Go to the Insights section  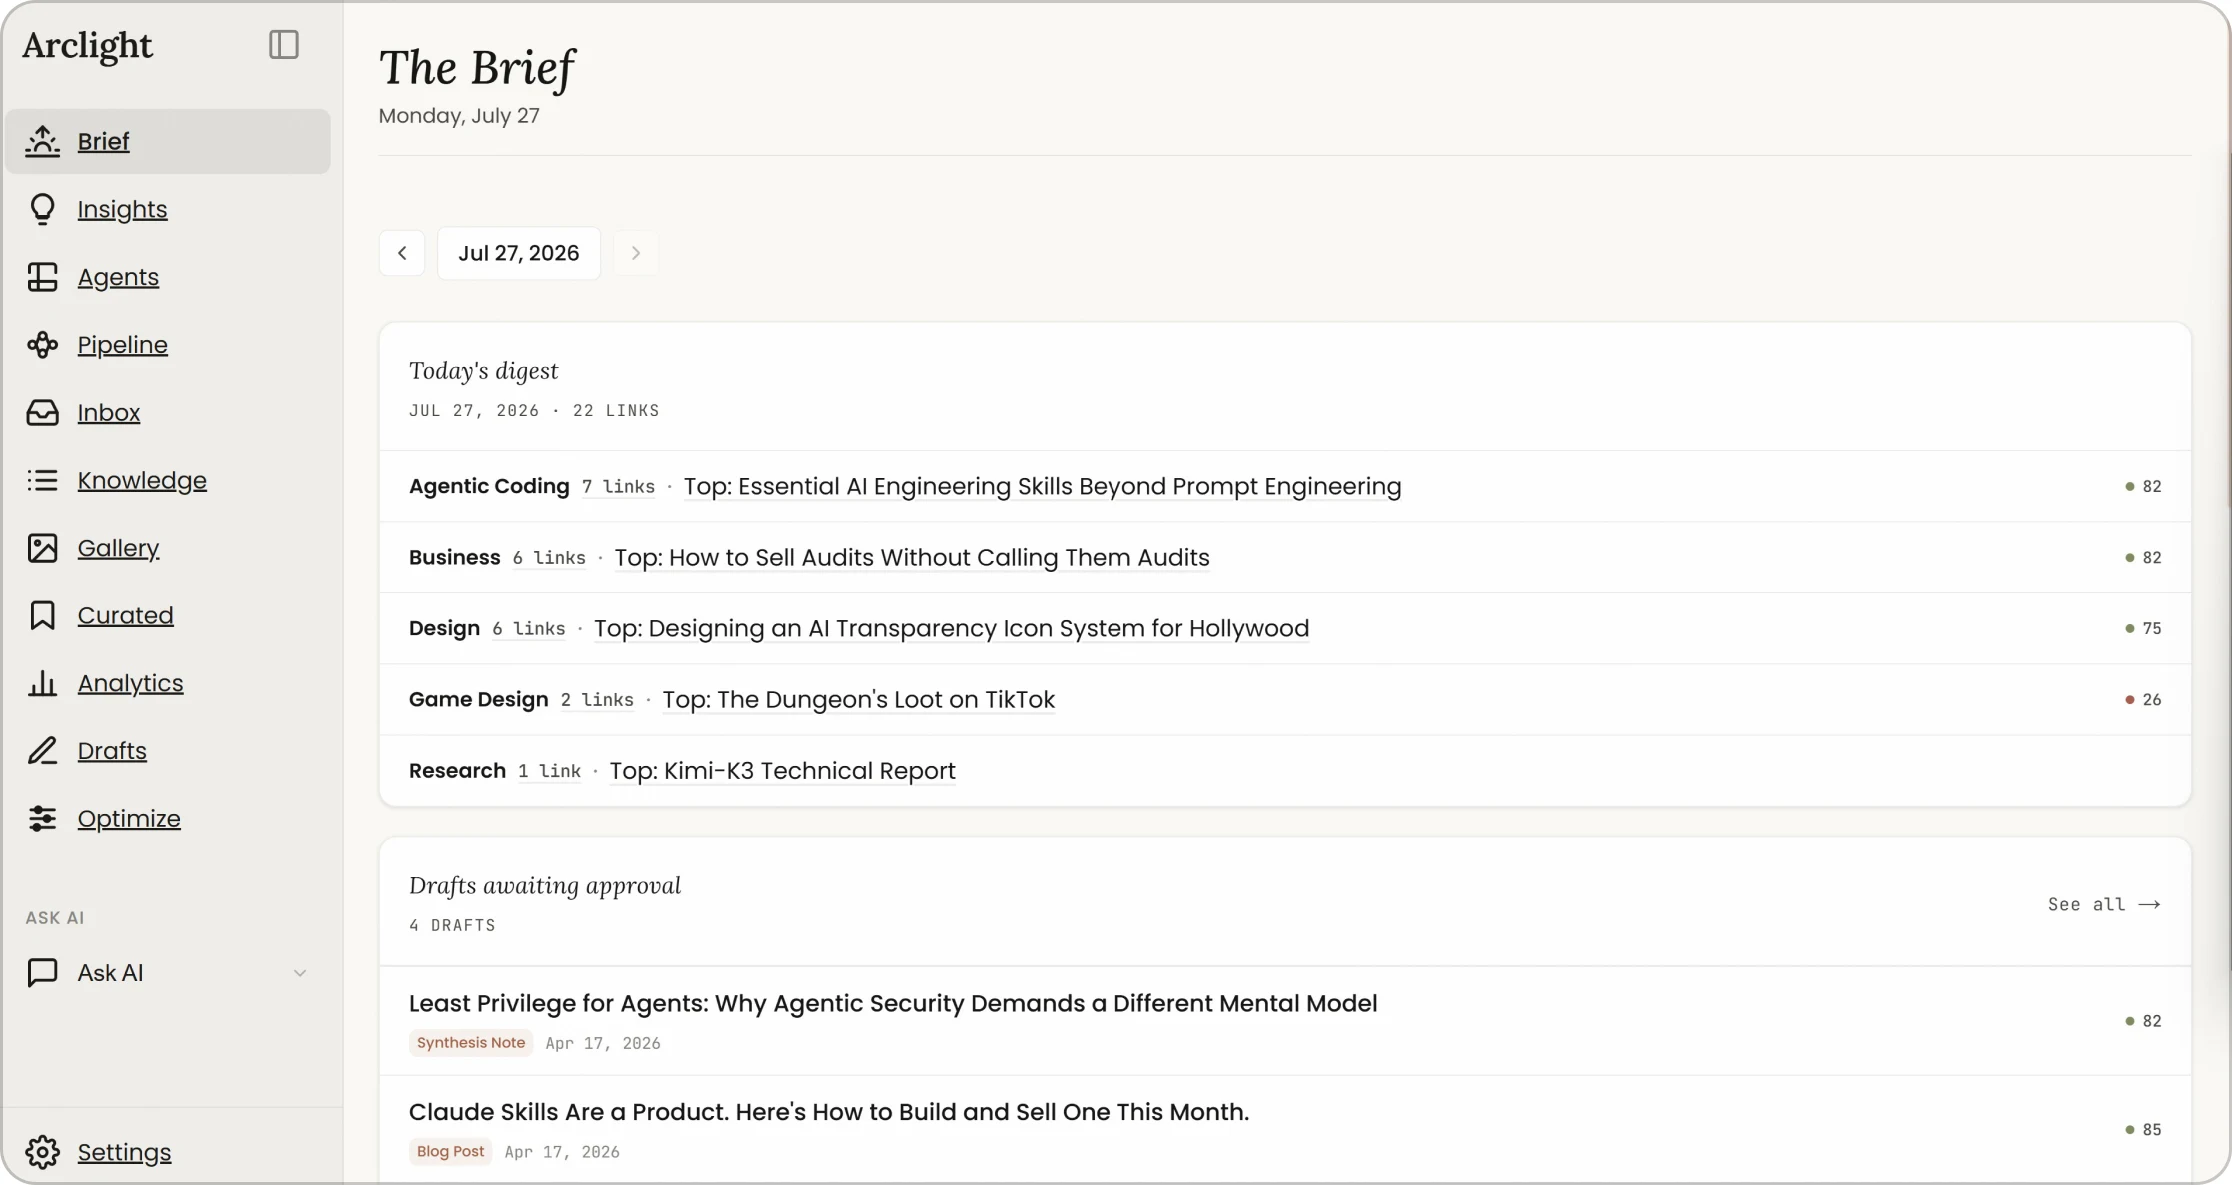122,209
